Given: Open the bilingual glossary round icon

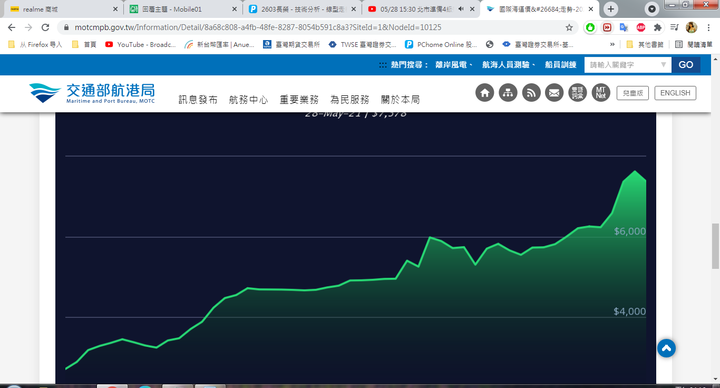Looking at the screenshot, I should click(578, 93).
